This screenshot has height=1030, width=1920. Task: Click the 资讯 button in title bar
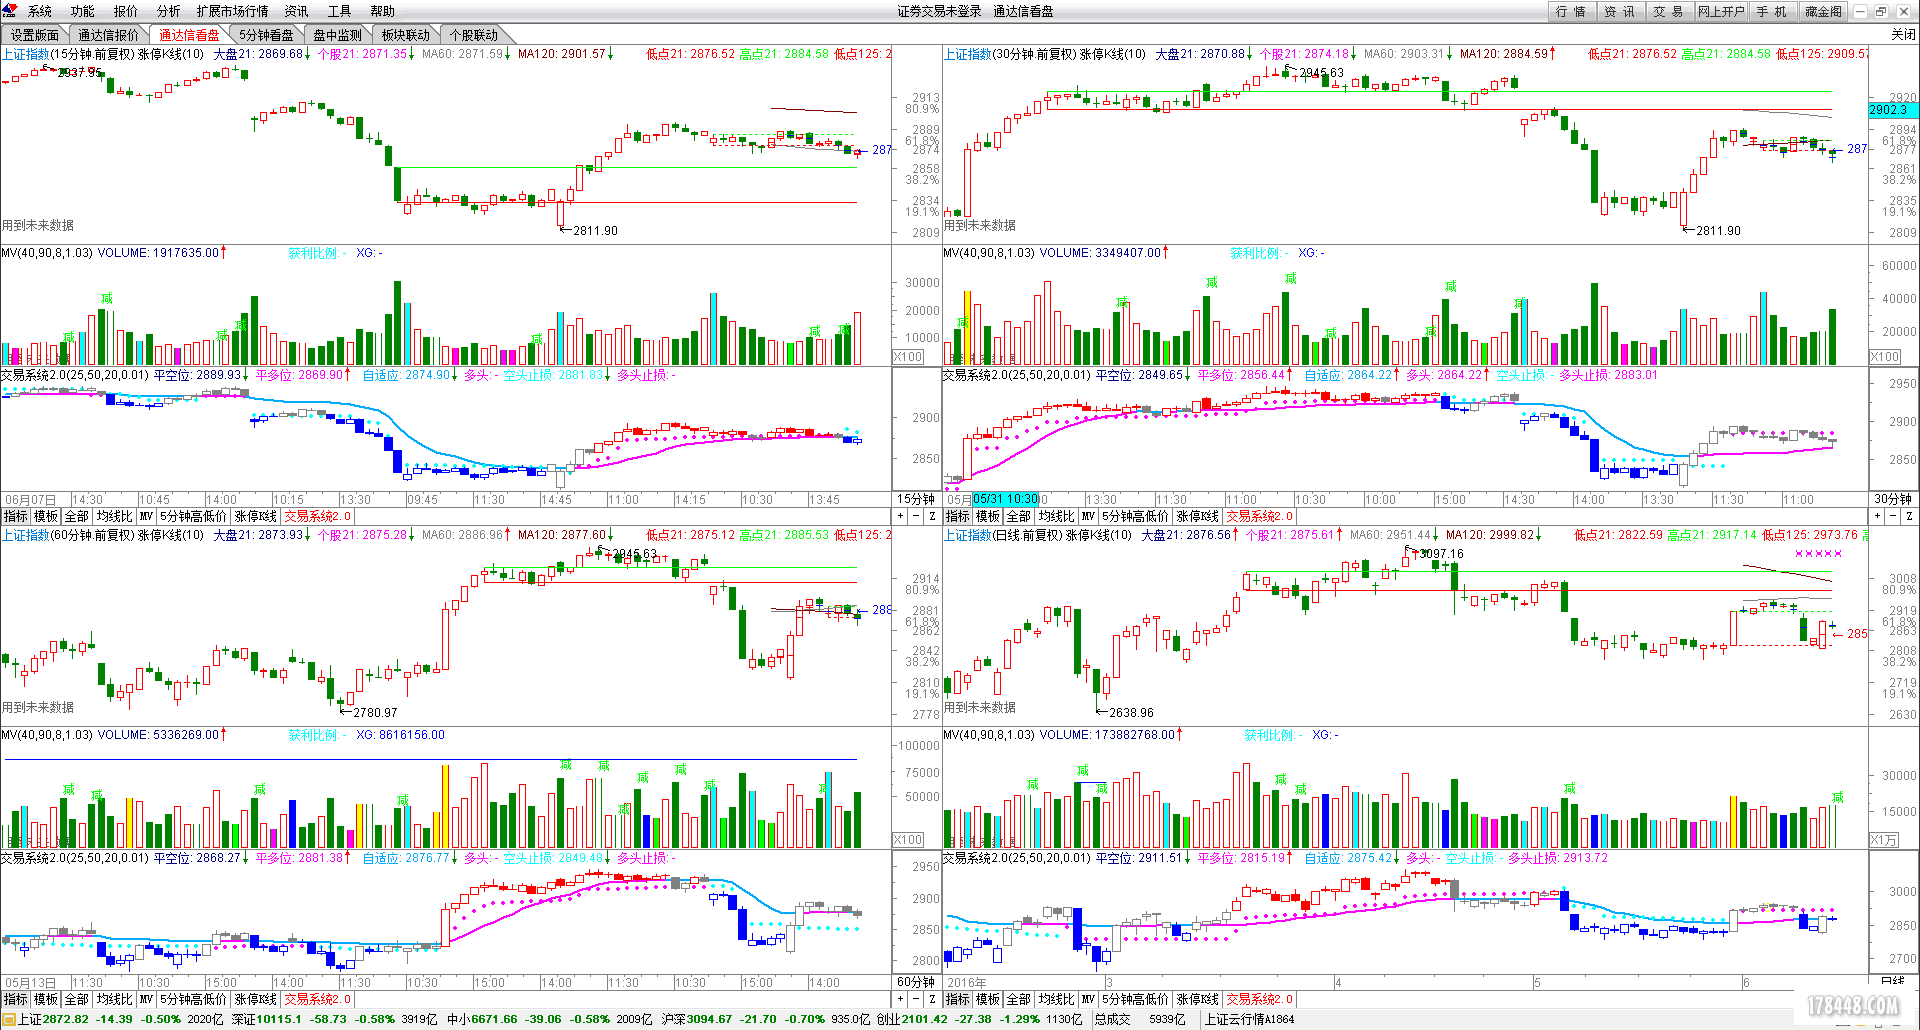(1620, 11)
